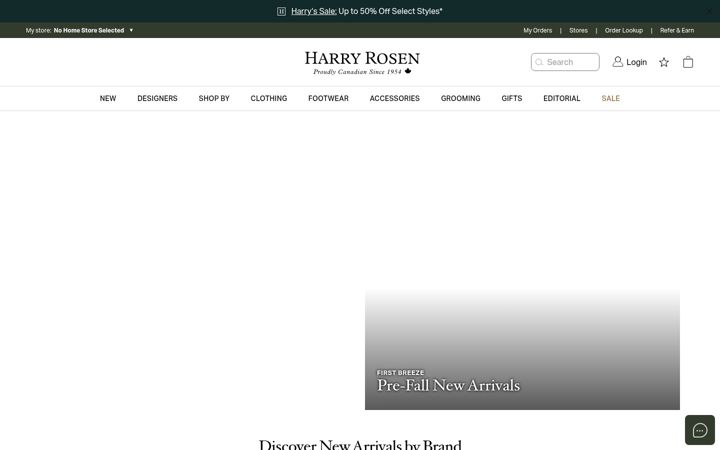Image resolution: width=720 pixels, height=450 pixels.
Task: Click the Login text link
Action: pos(636,62)
